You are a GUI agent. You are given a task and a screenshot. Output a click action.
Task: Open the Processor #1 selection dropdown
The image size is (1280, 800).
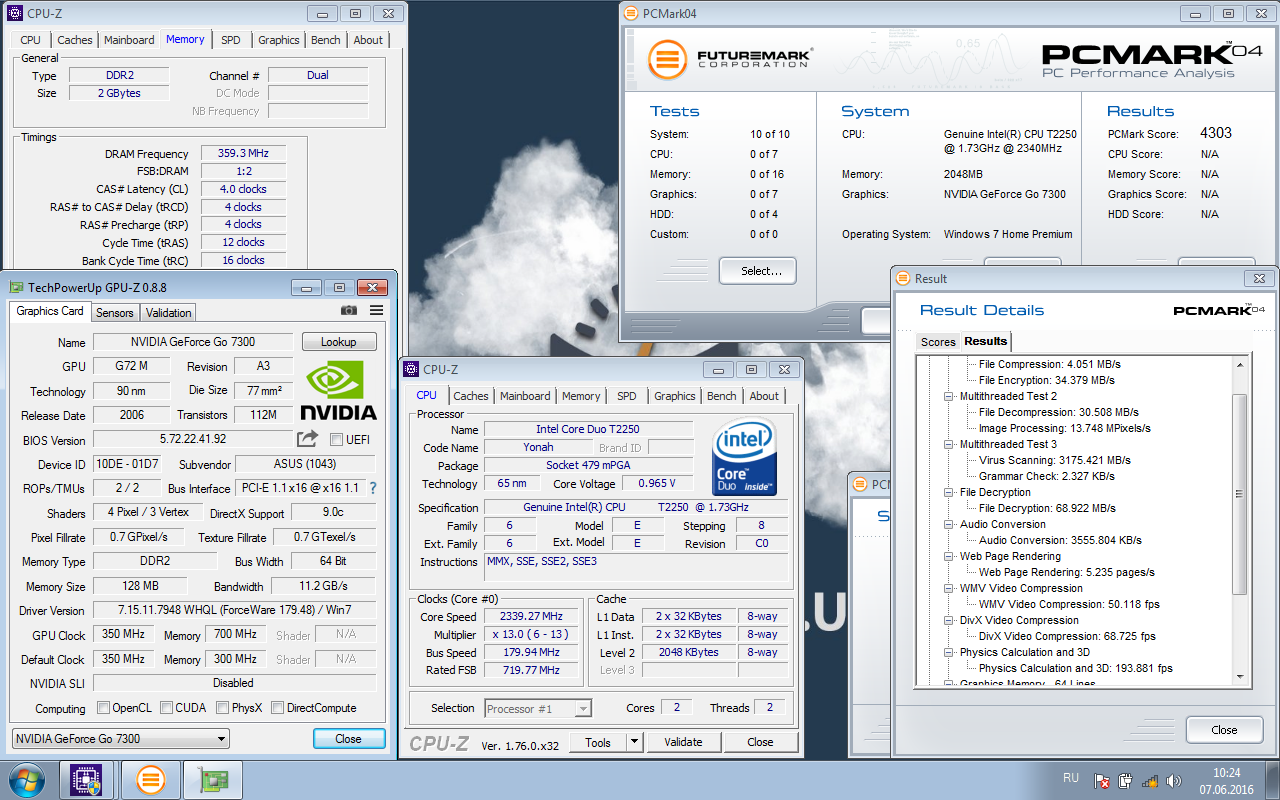[x=538, y=708]
